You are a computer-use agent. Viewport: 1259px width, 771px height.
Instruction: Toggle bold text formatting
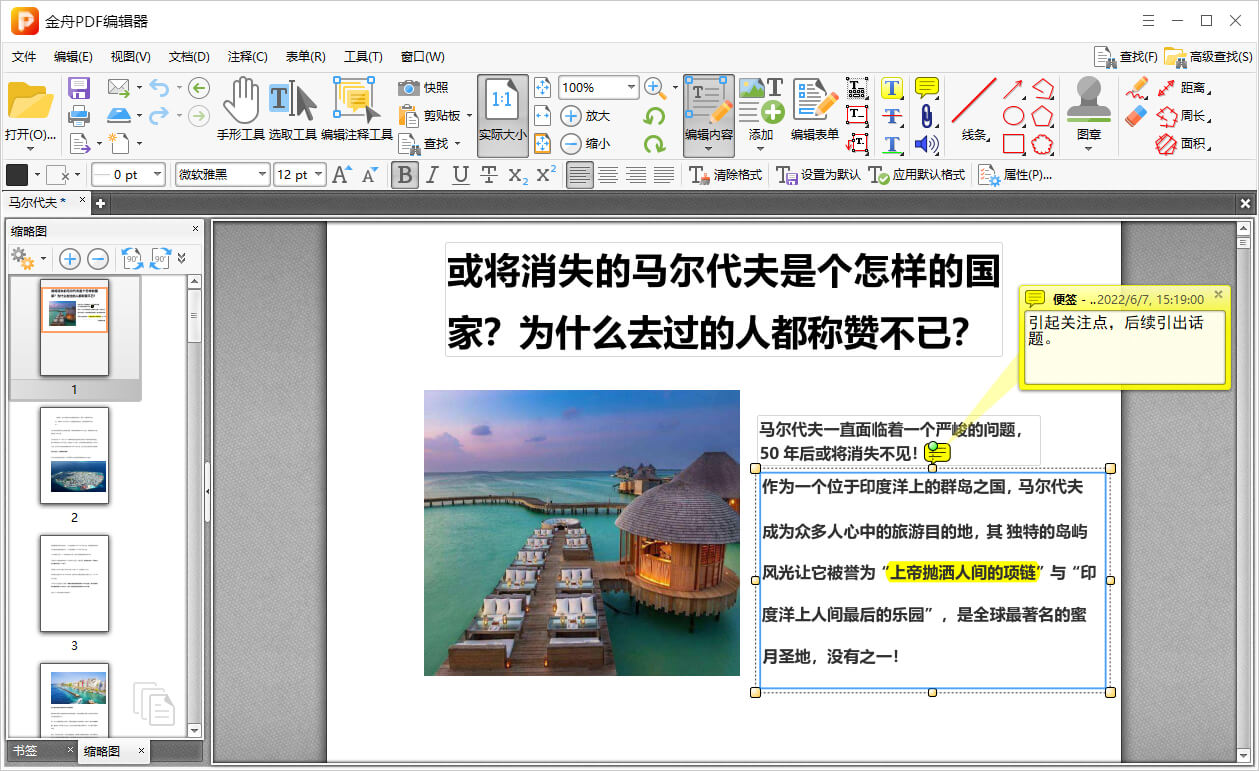404,175
